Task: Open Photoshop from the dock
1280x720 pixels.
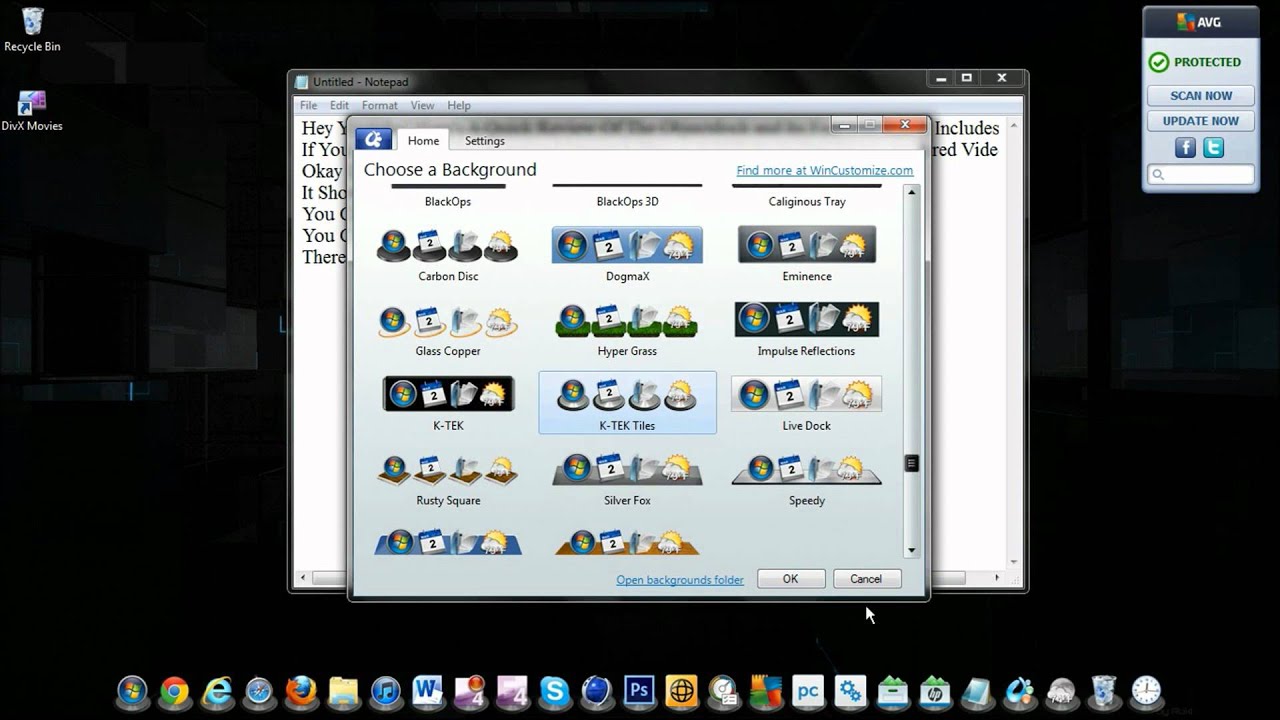Action: [638, 691]
